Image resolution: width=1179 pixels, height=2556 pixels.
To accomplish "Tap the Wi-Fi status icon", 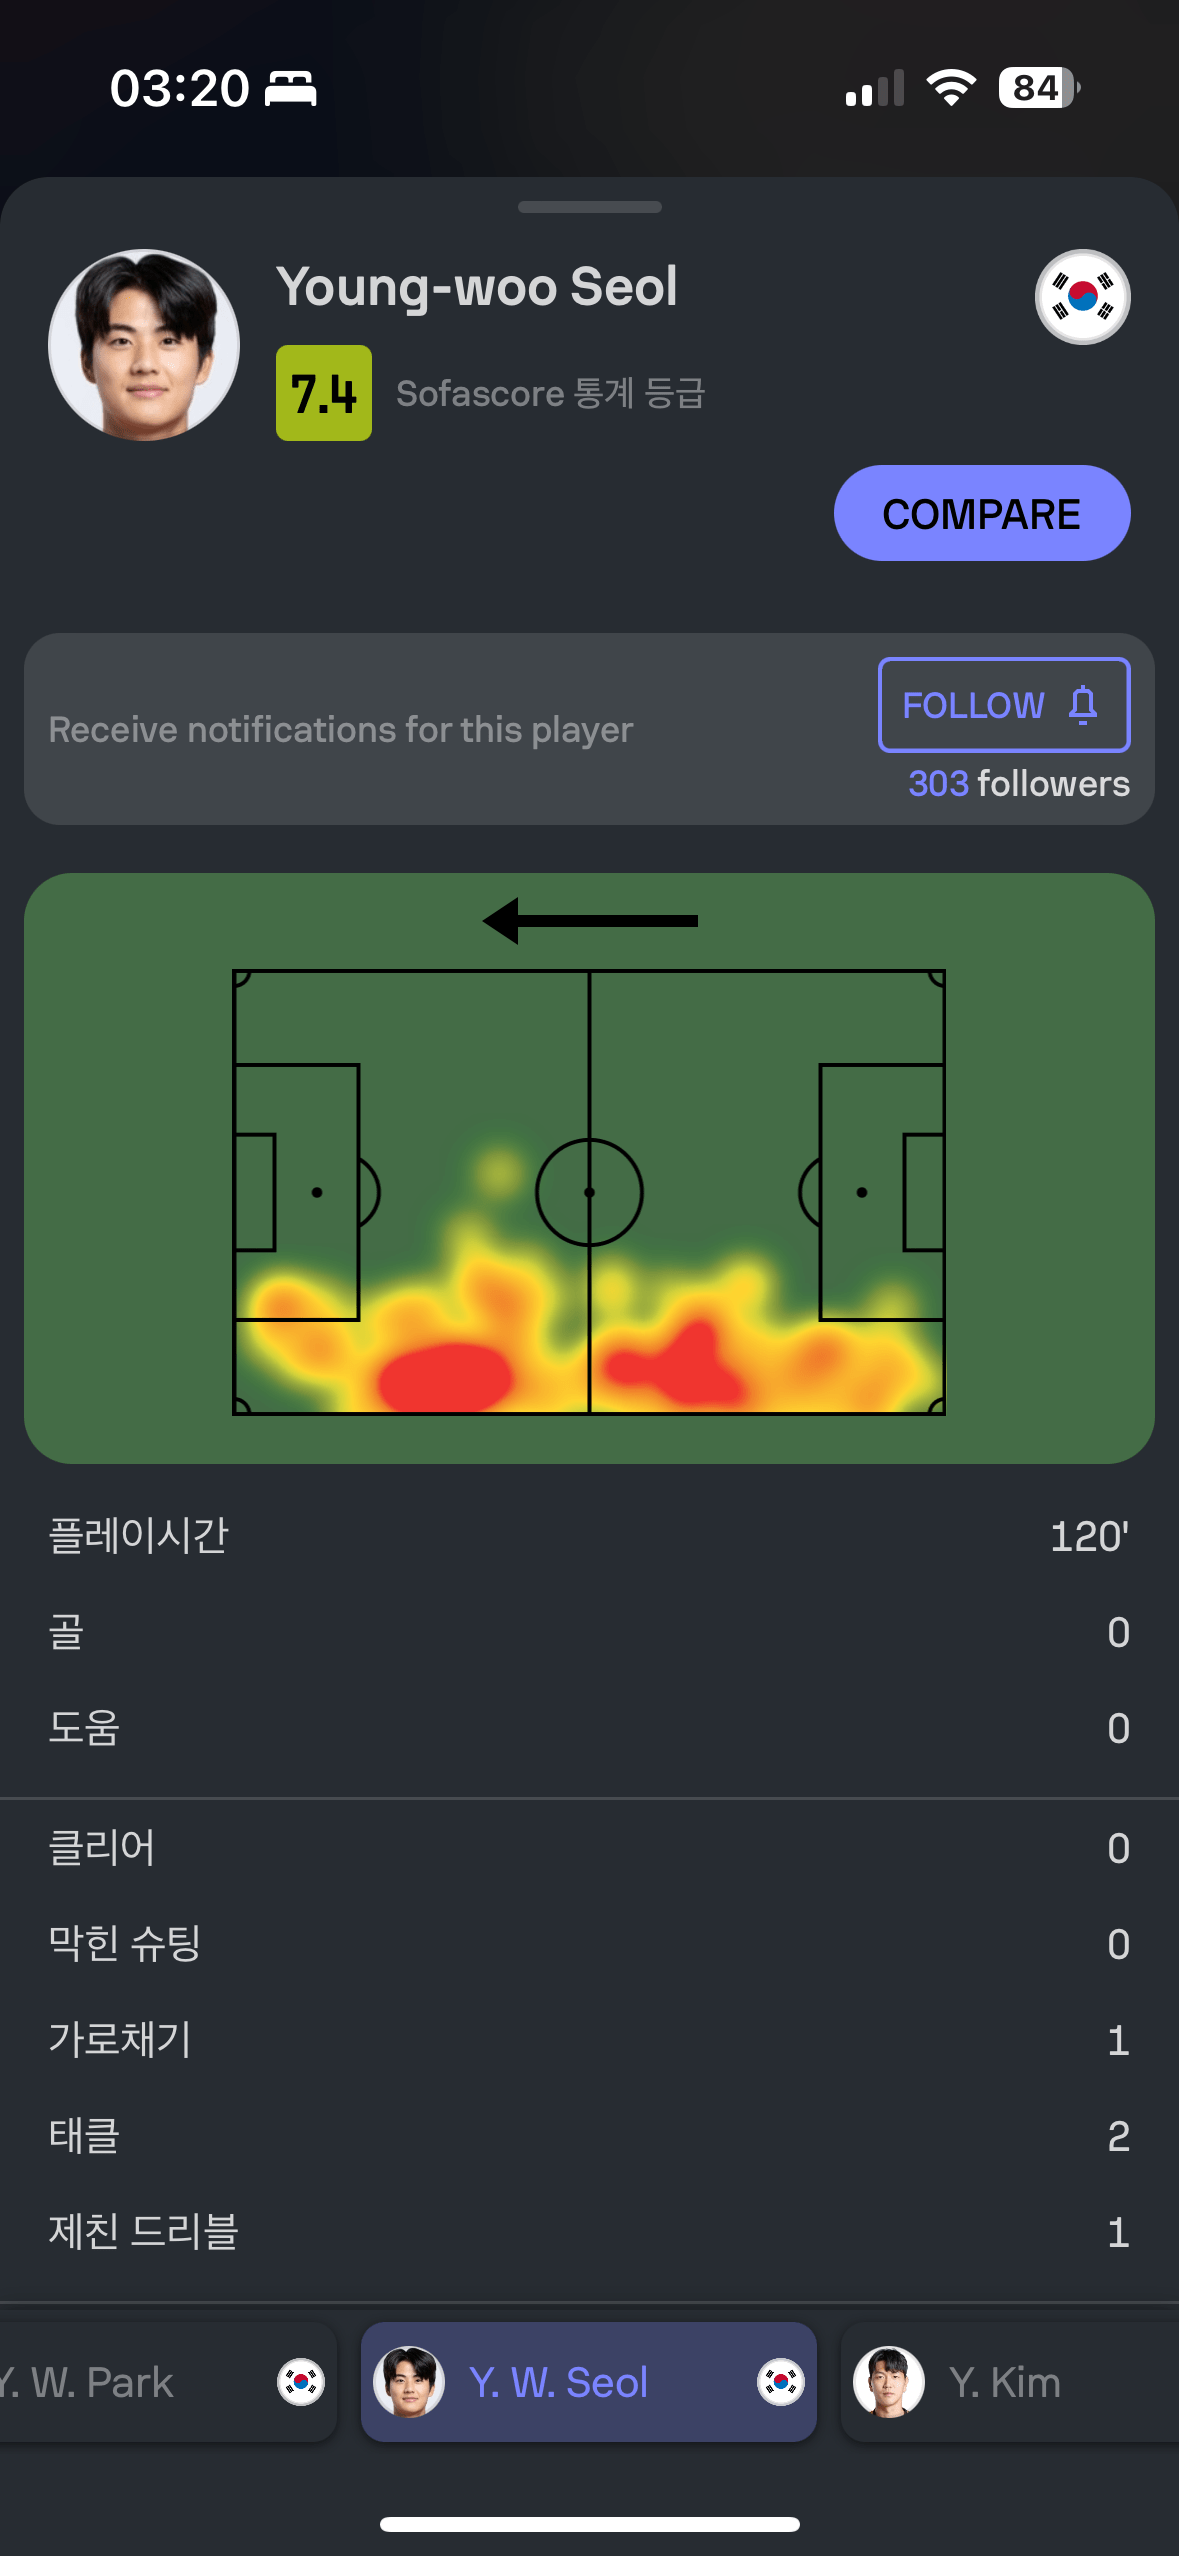I will 951,88.
